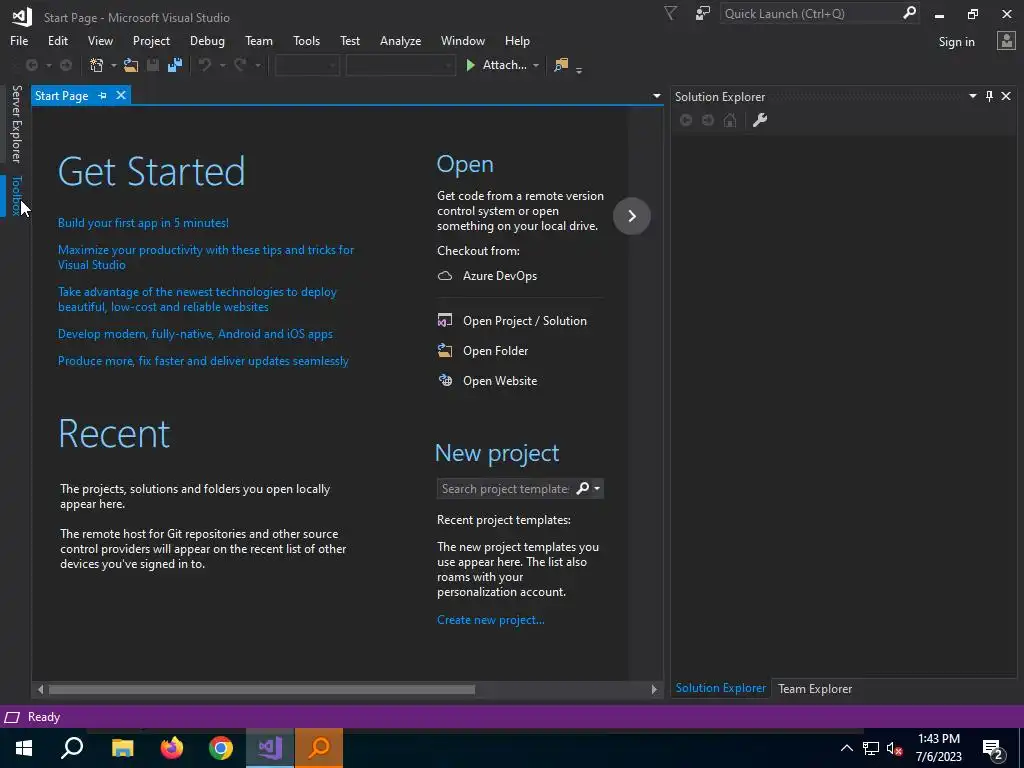The image size is (1024, 768).
Task: Click the Solution Explorer Home icon
Action: 730,120
